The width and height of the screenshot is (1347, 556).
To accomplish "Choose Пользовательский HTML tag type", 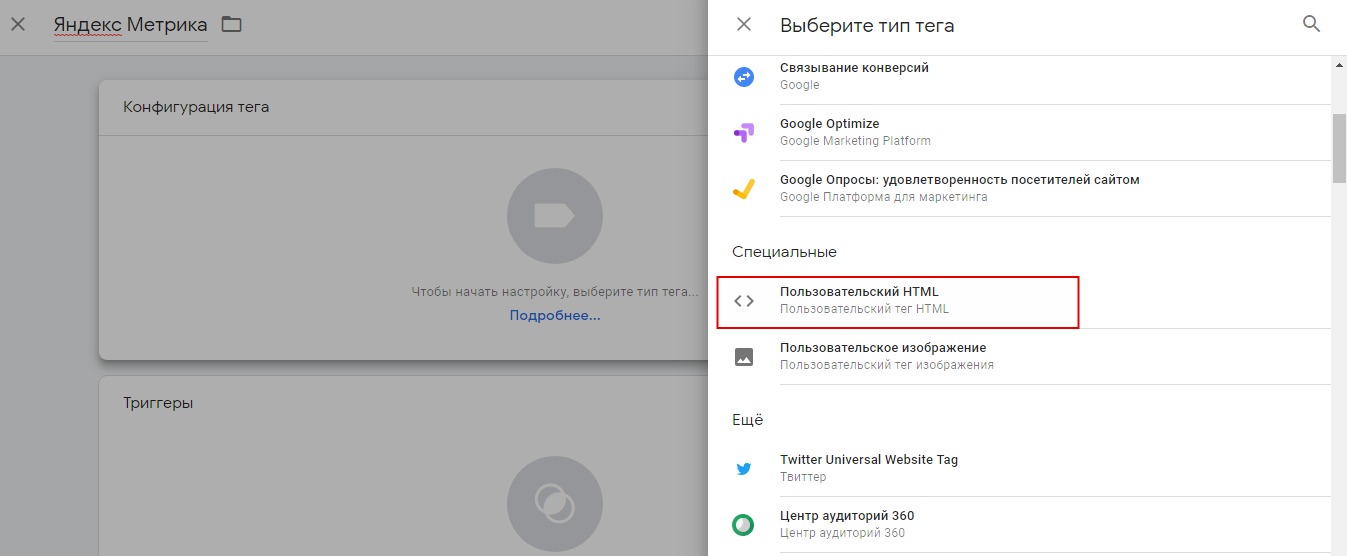I will pyautogui.click(x=1031, y=300).
